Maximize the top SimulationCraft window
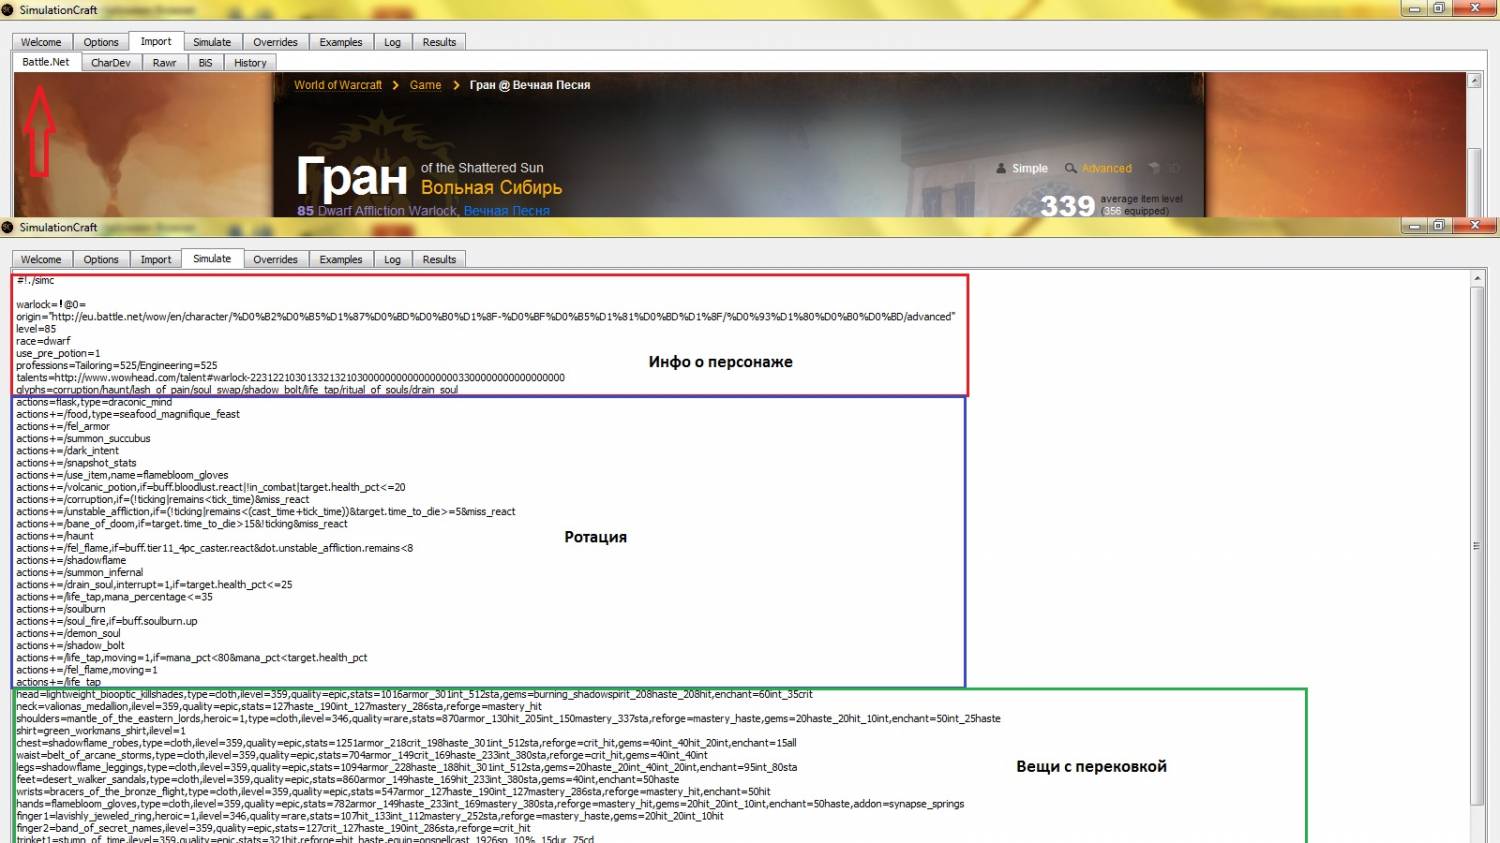The image size is (1500, 843). [1439, 8]
